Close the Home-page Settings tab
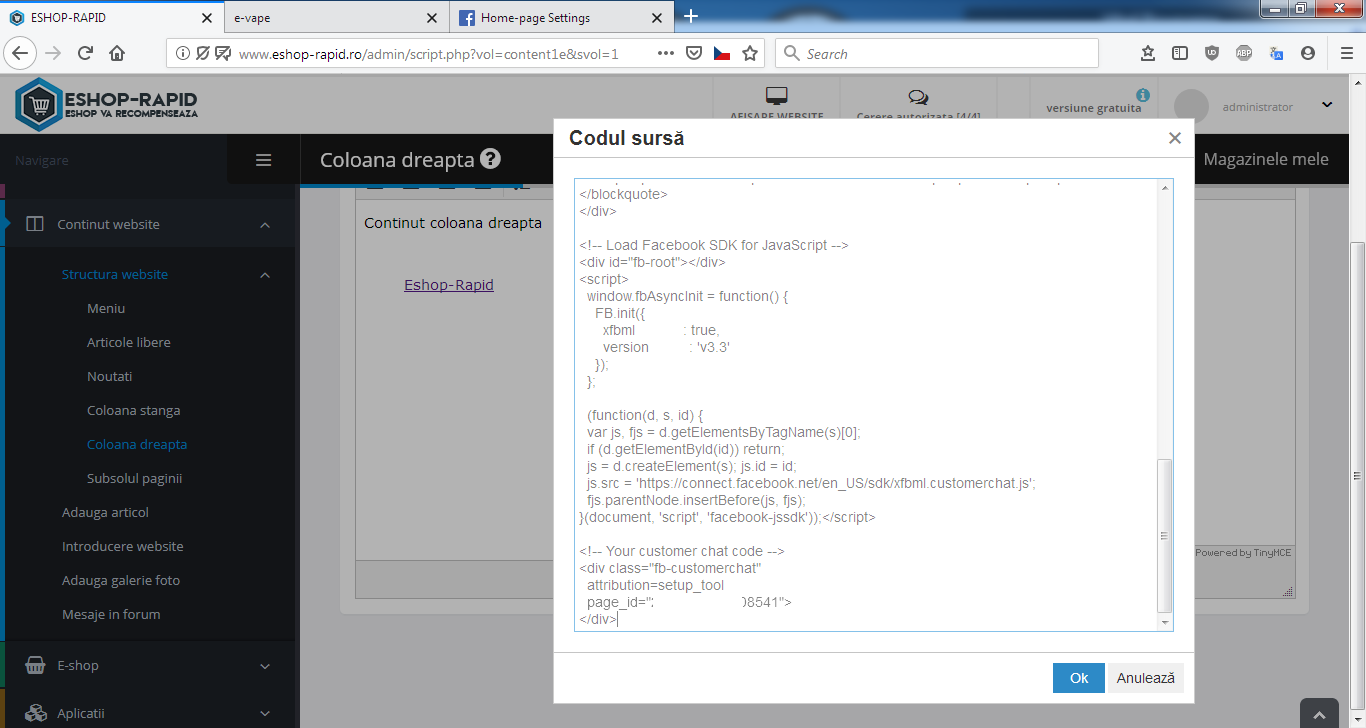Image resolution: width=1366 pixels, height=728 pixels. [x=657, y=18]
